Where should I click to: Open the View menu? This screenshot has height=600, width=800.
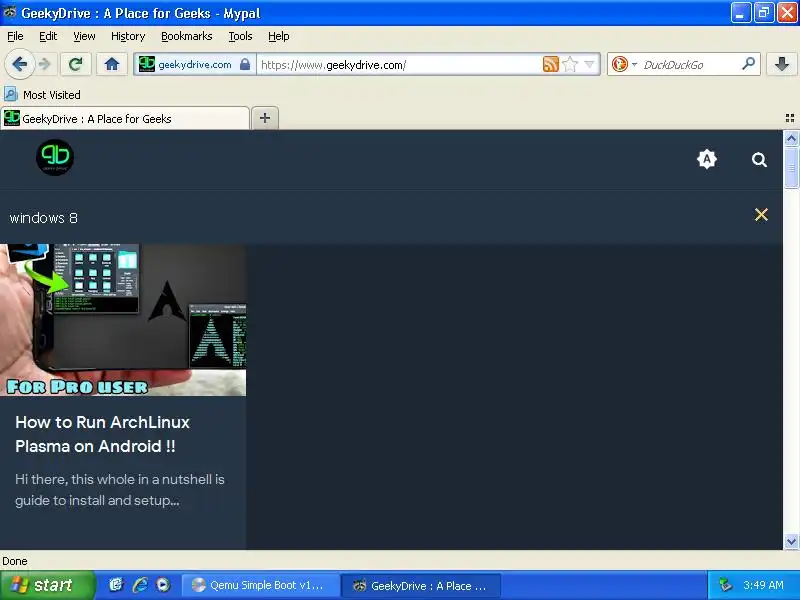(84, 36)
